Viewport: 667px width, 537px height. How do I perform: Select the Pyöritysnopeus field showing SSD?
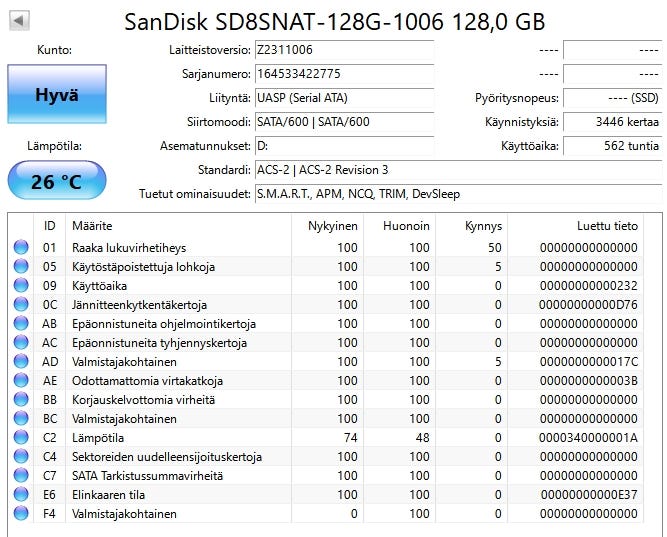613,98
